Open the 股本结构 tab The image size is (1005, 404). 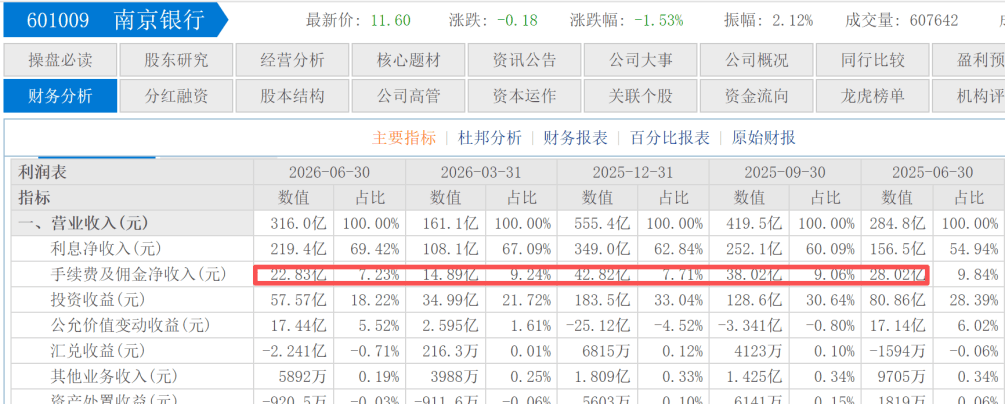tap(292, 96)
